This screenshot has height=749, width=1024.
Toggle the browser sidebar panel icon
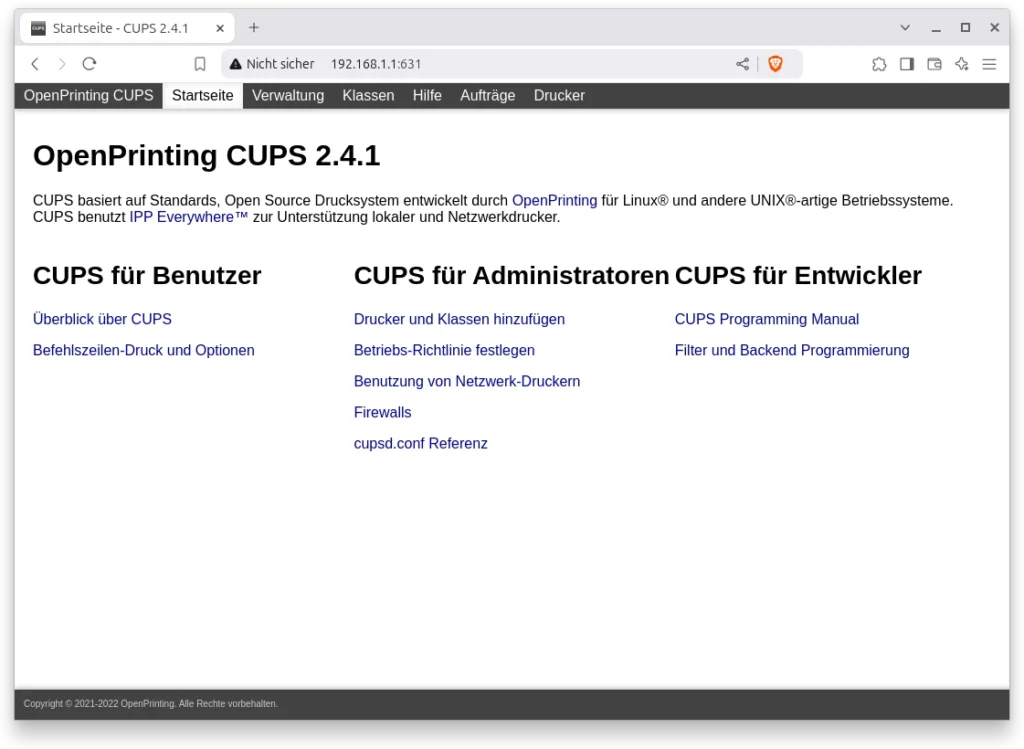[907, 64]
